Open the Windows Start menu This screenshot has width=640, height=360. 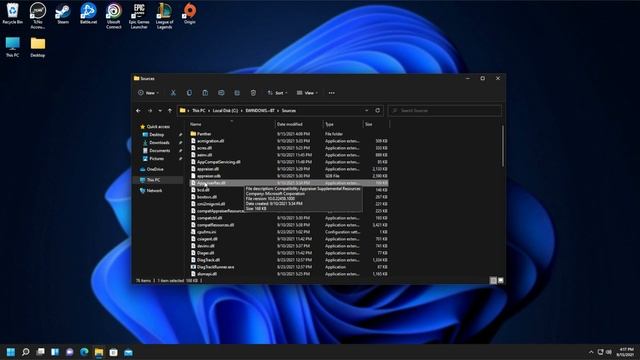pos(11,352)
